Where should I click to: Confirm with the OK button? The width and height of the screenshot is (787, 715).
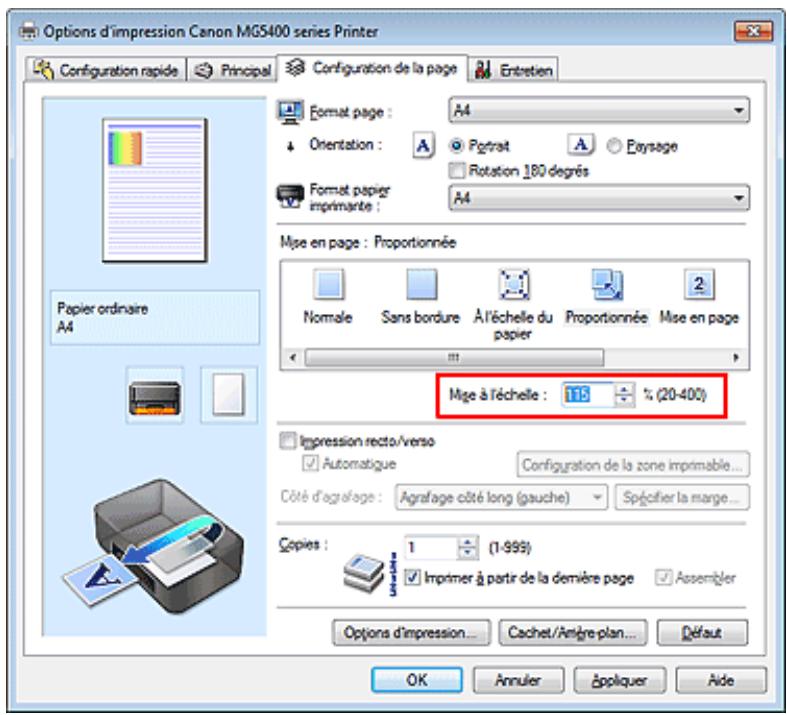(x=417, y=680)
